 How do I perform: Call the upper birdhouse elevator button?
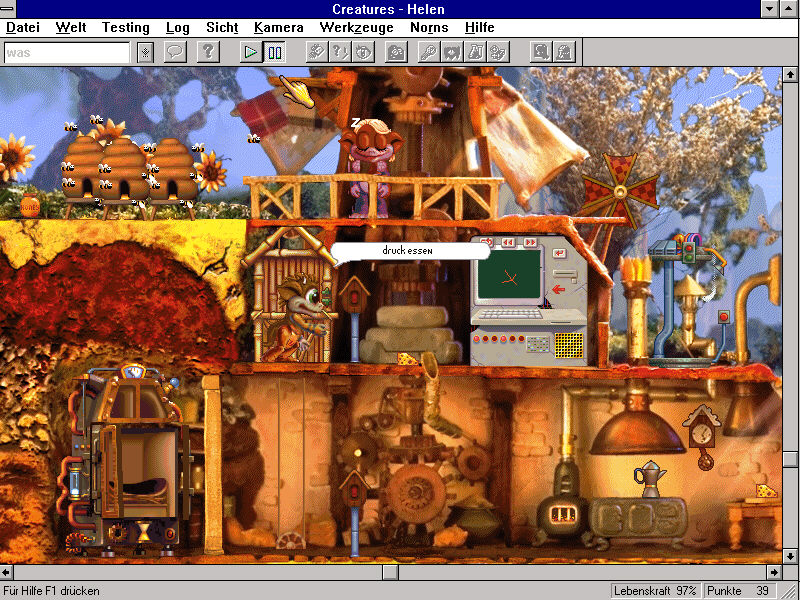pos(354,295)
